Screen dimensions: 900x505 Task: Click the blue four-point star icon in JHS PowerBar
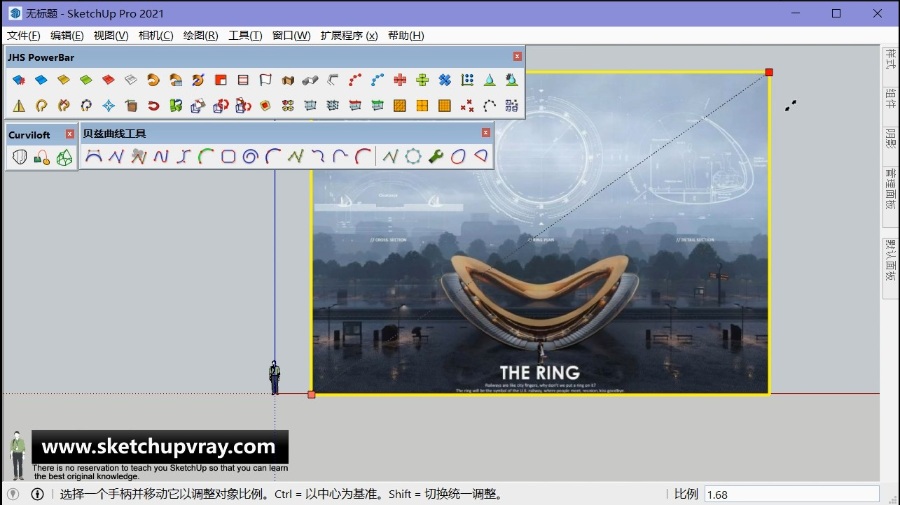click(108, 106)
